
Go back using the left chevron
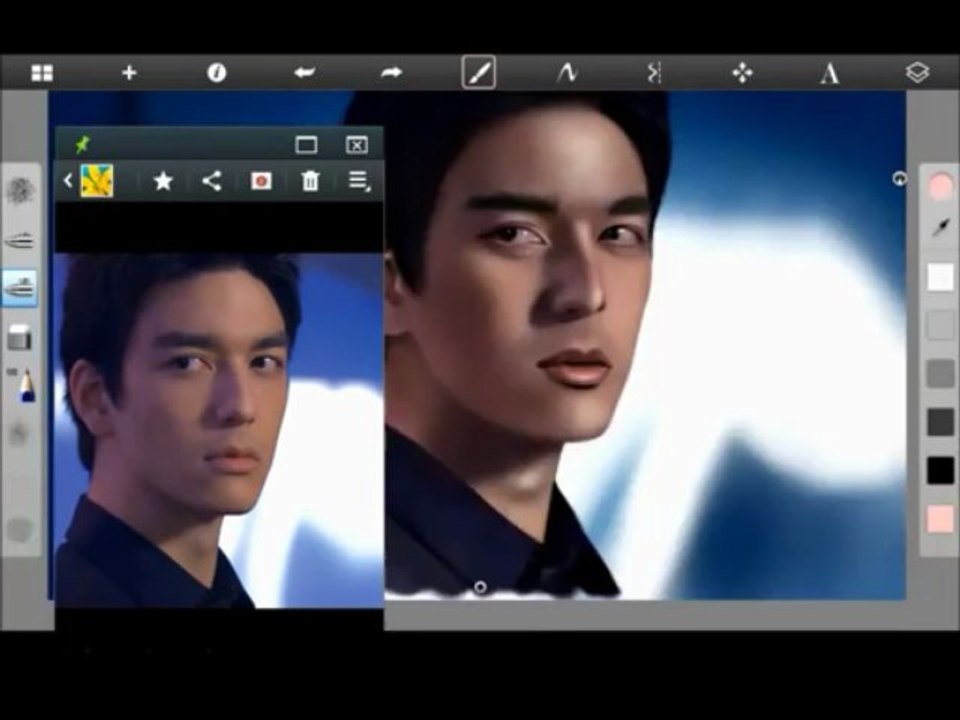(x=68, y=181)
